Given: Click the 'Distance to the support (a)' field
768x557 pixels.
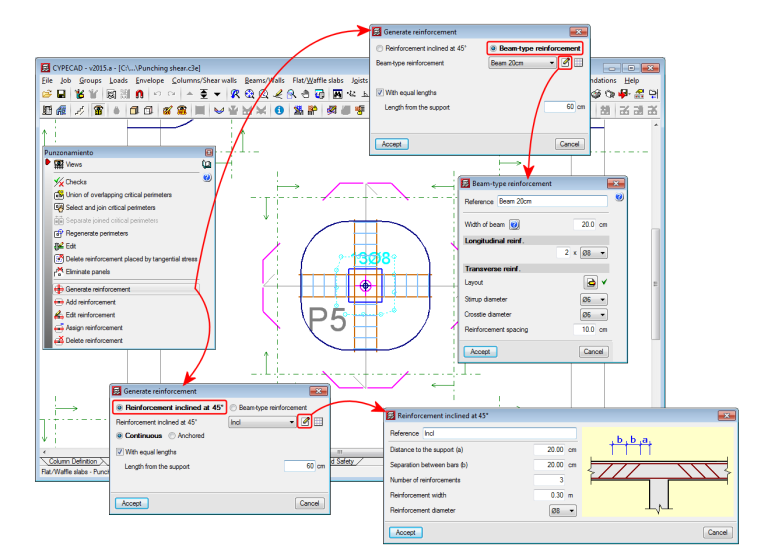Looking at the screenshot, I should point(550,450).
